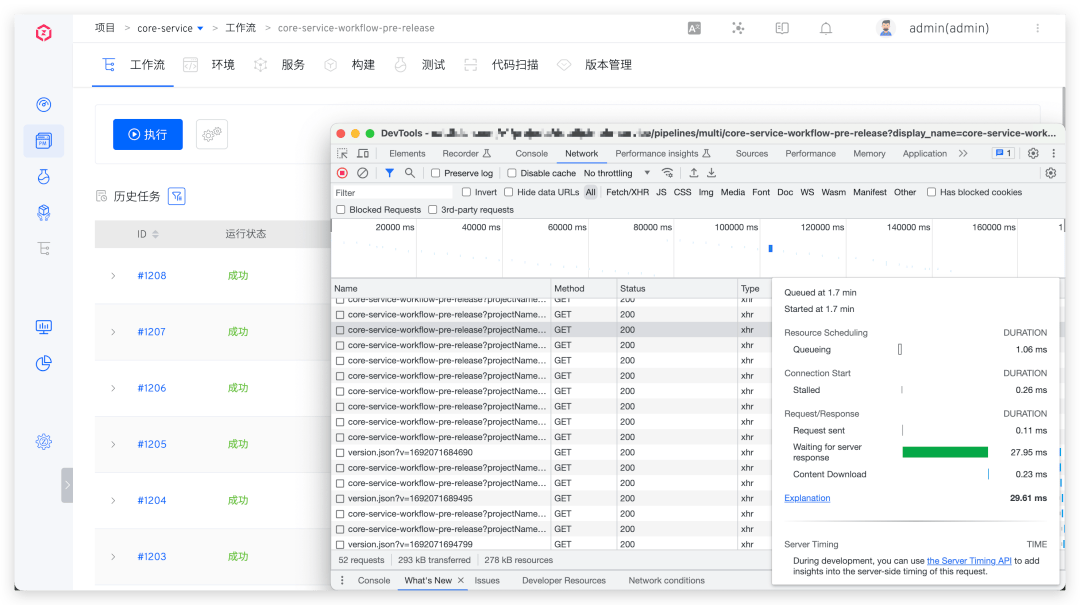Screen dimensions: 1080x605
Task: Open the three-dot menu beside admin
Action: [x=1037, y=28]
